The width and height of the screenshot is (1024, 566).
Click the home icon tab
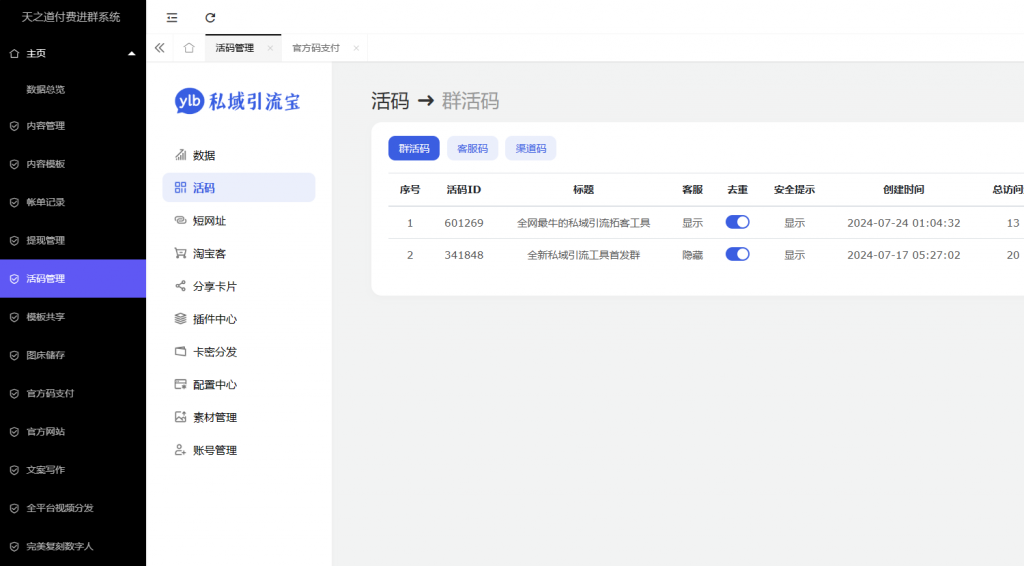(x=189, y=48)
